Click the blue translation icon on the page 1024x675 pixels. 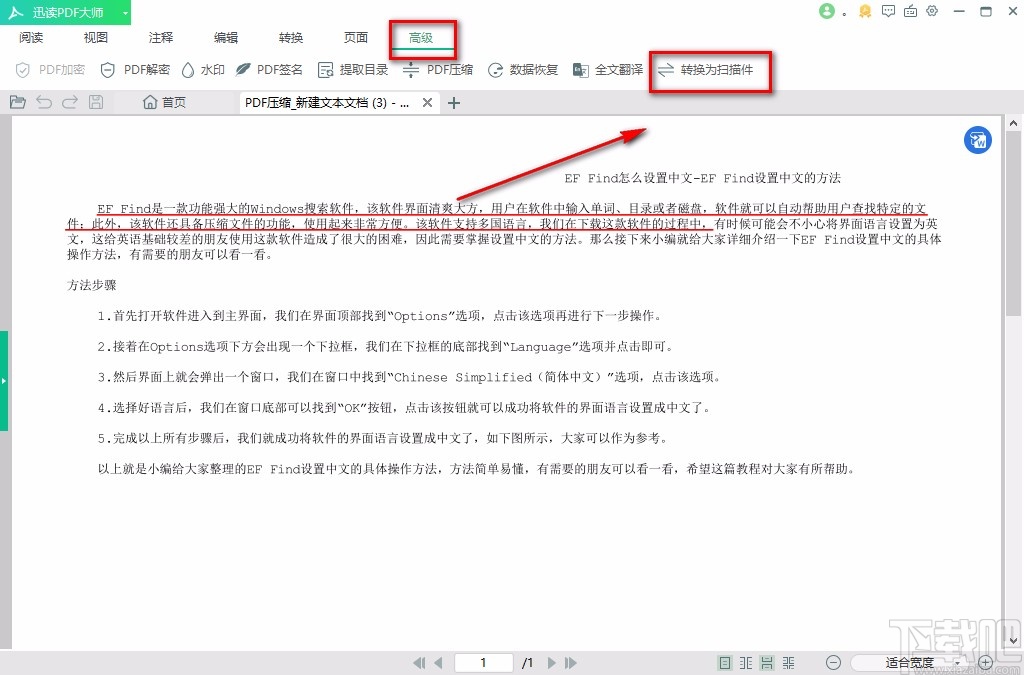tap(977, 140)
